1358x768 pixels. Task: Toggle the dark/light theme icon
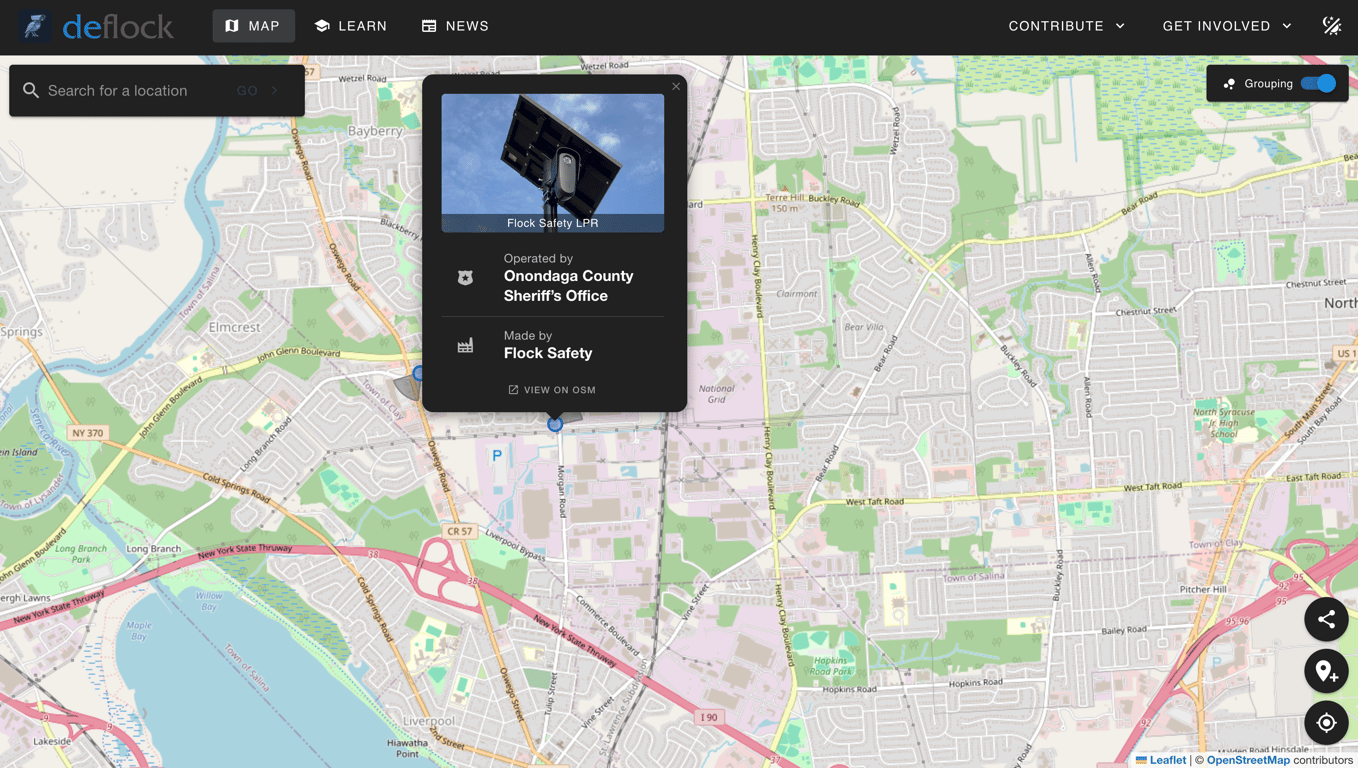(1332, 26)
